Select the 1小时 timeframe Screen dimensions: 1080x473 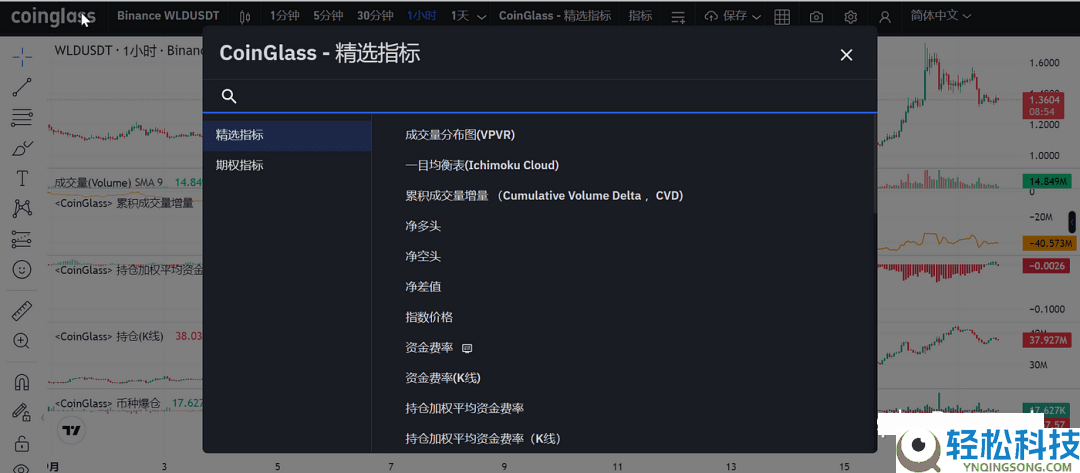coord(421,16)
